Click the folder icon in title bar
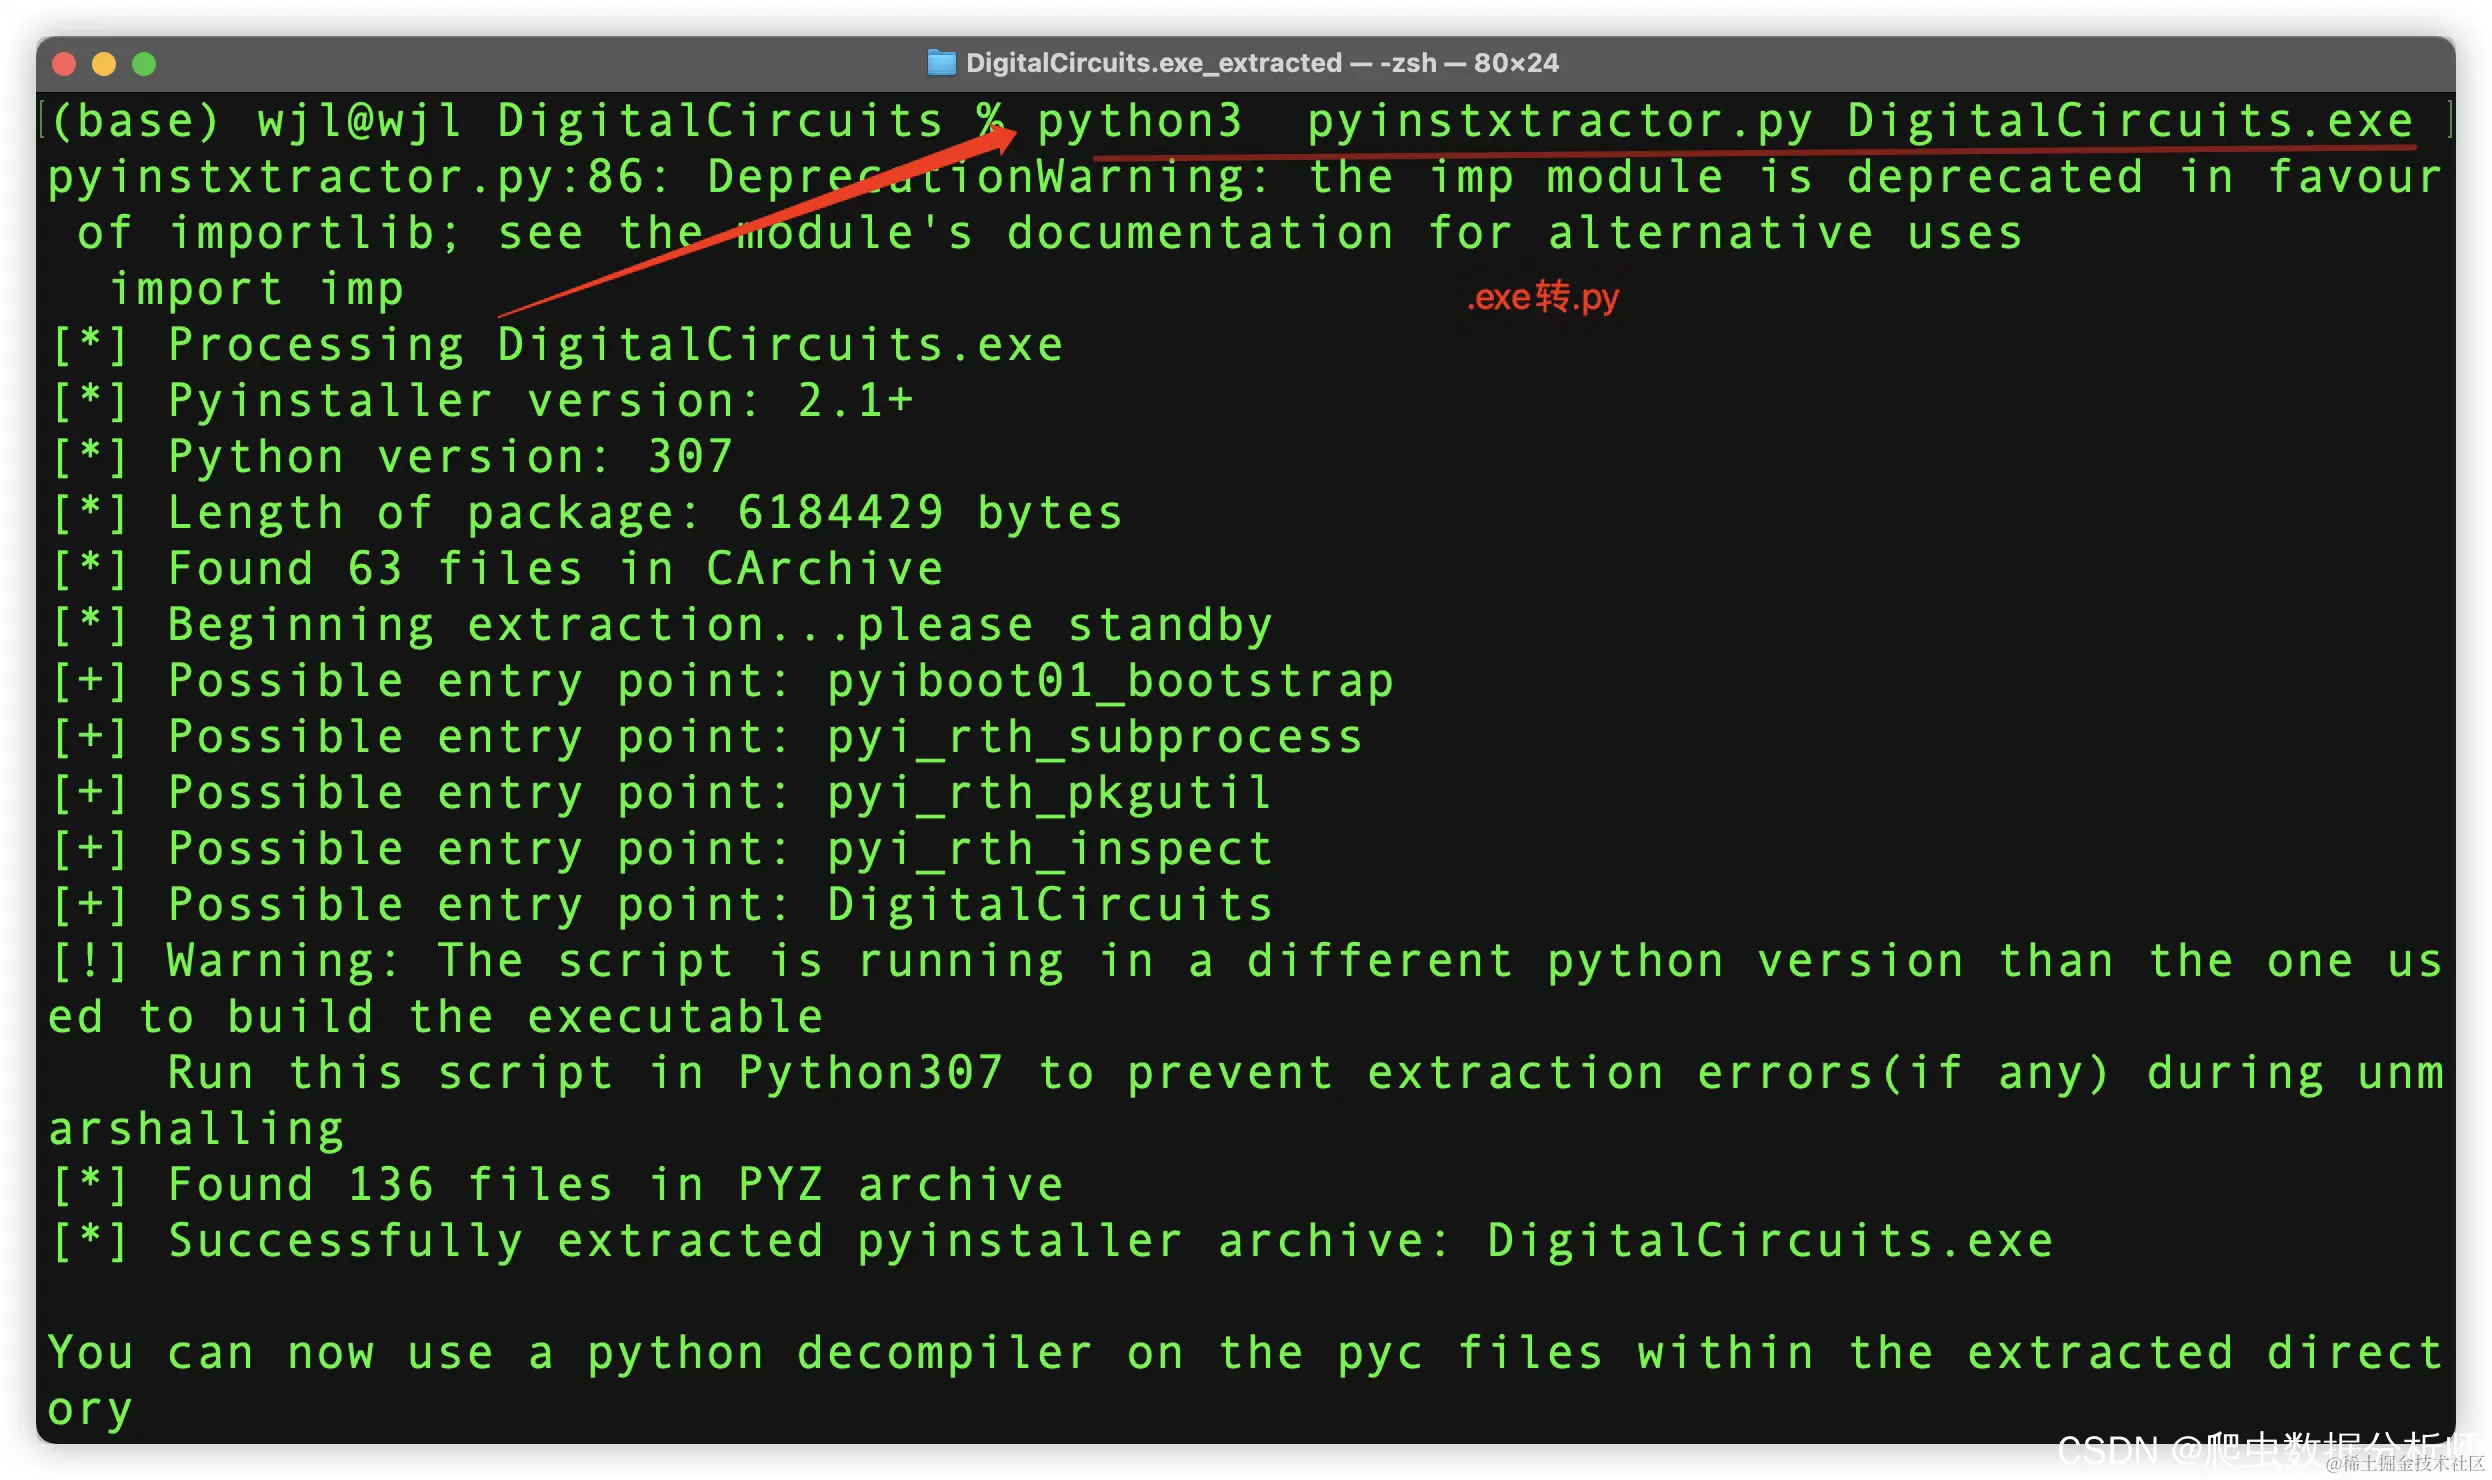Screen dimensions: 2492x1480 coord(941,63)
